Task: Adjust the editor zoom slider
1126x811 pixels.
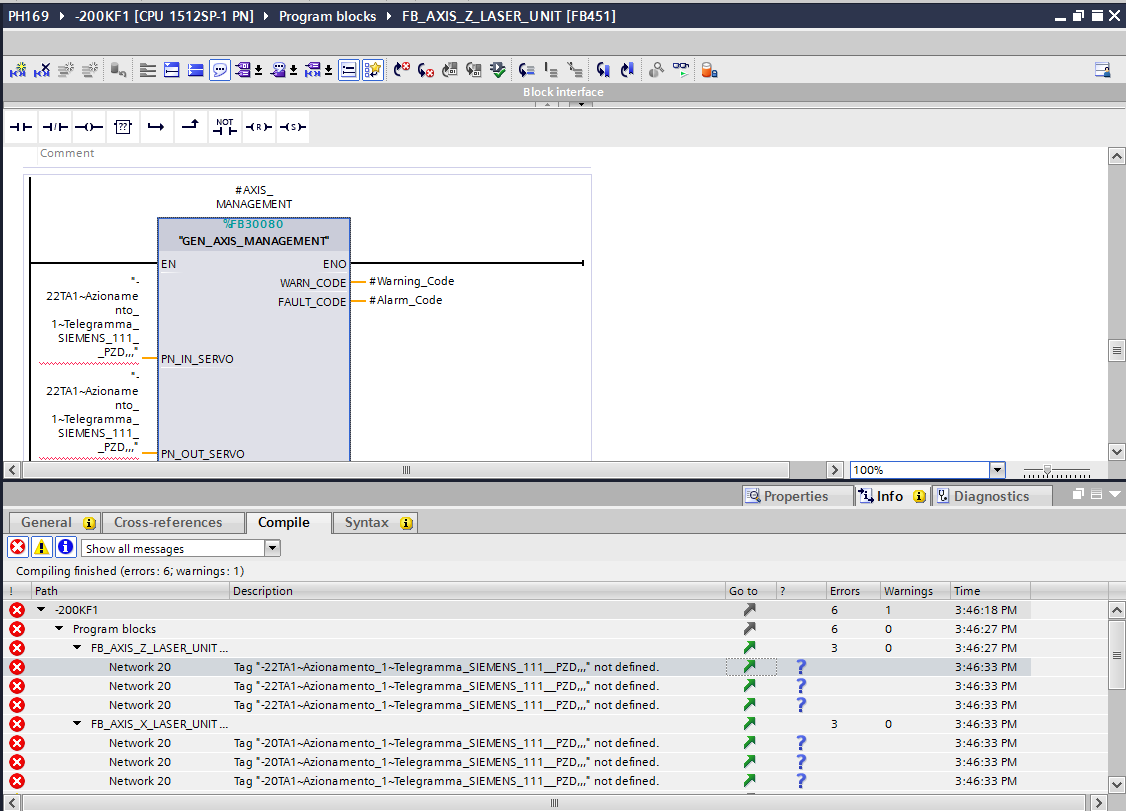Action: tap(1047, 470)
